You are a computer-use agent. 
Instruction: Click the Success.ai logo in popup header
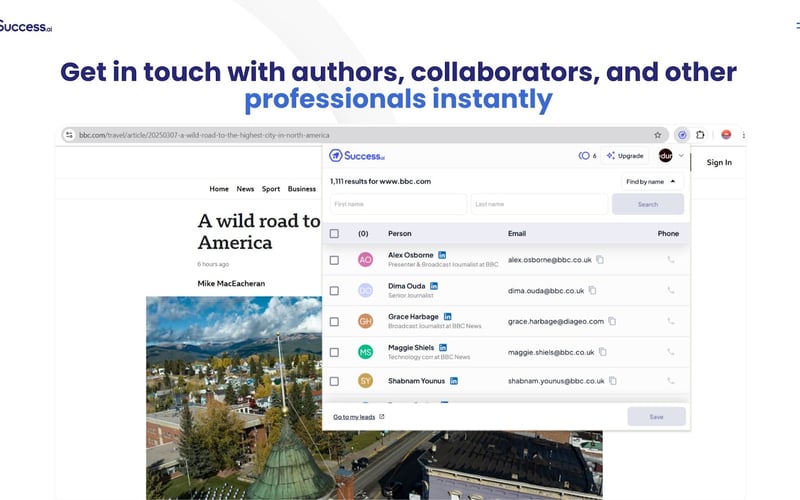click(x=357, y=156)
